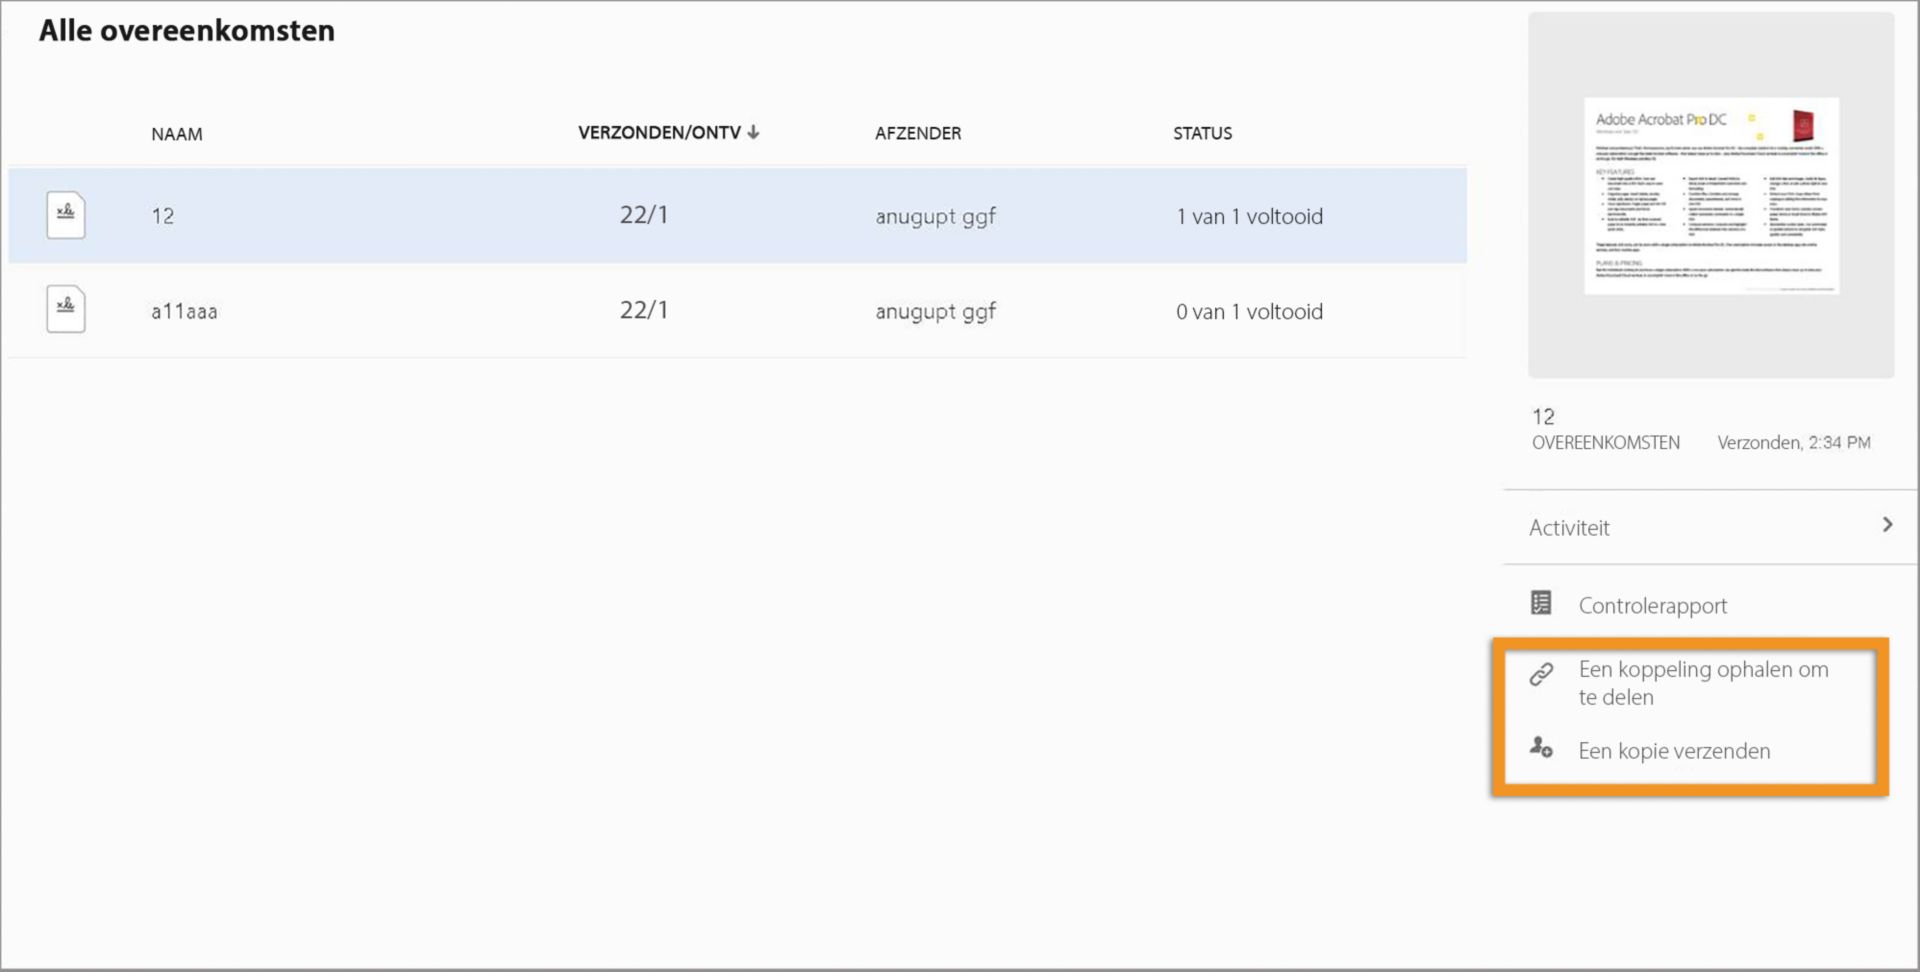Viewport: 1920px width, 972px height.
Task: Select the agreement named 12
Action: coord(163,216)
